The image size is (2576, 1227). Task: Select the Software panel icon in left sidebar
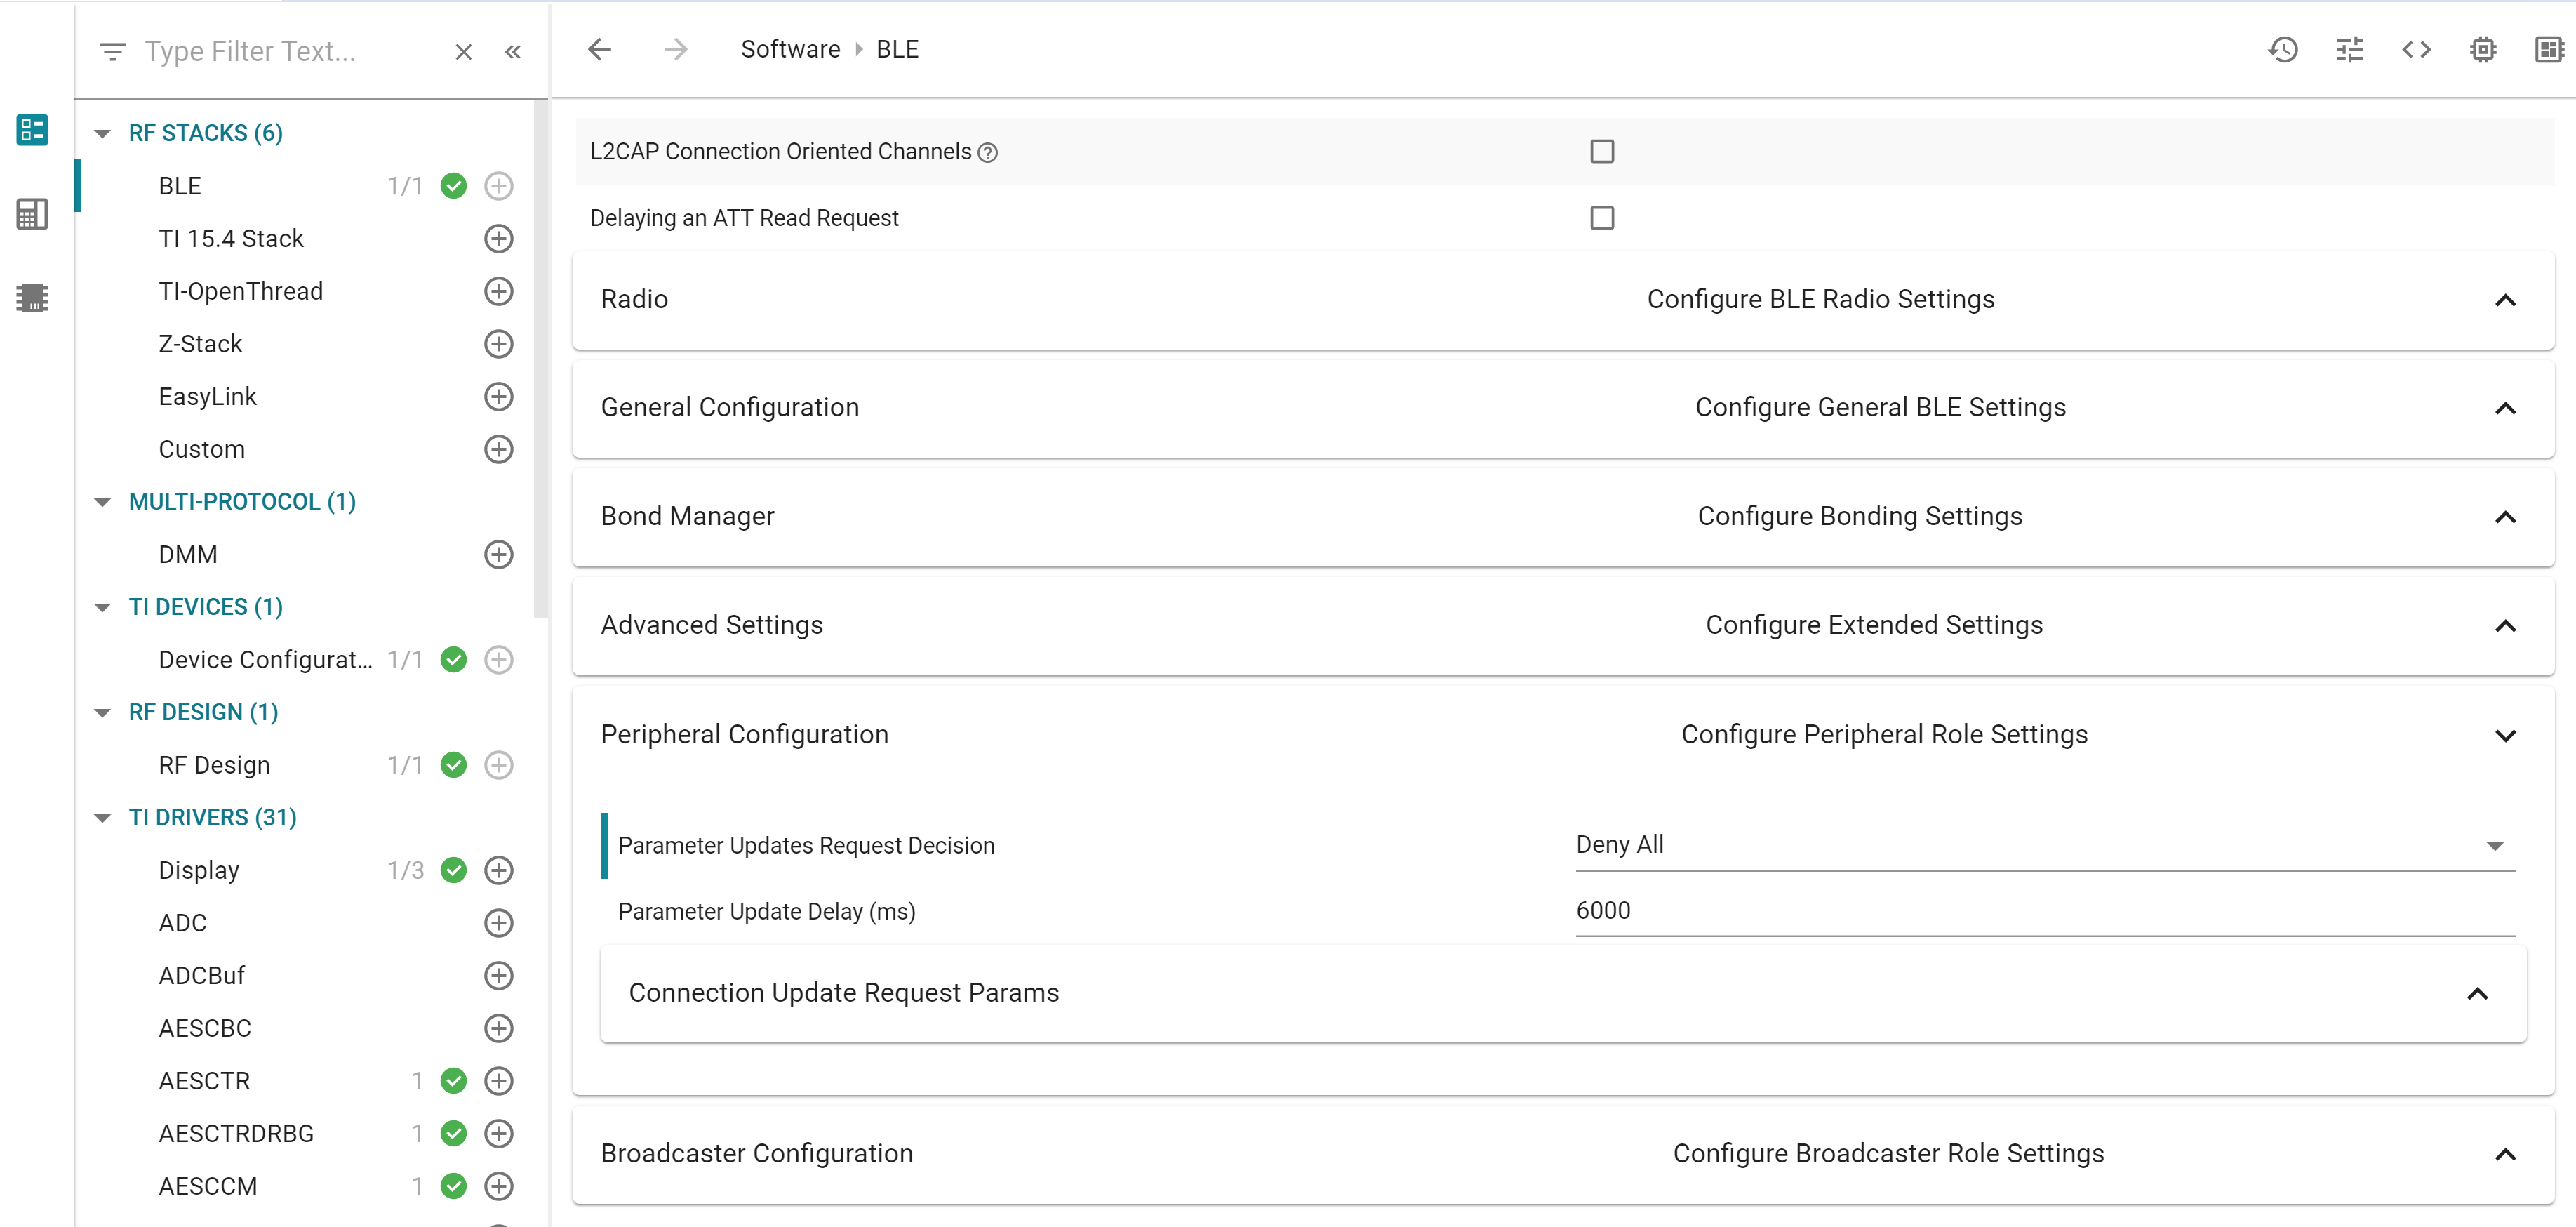[32, 130]
